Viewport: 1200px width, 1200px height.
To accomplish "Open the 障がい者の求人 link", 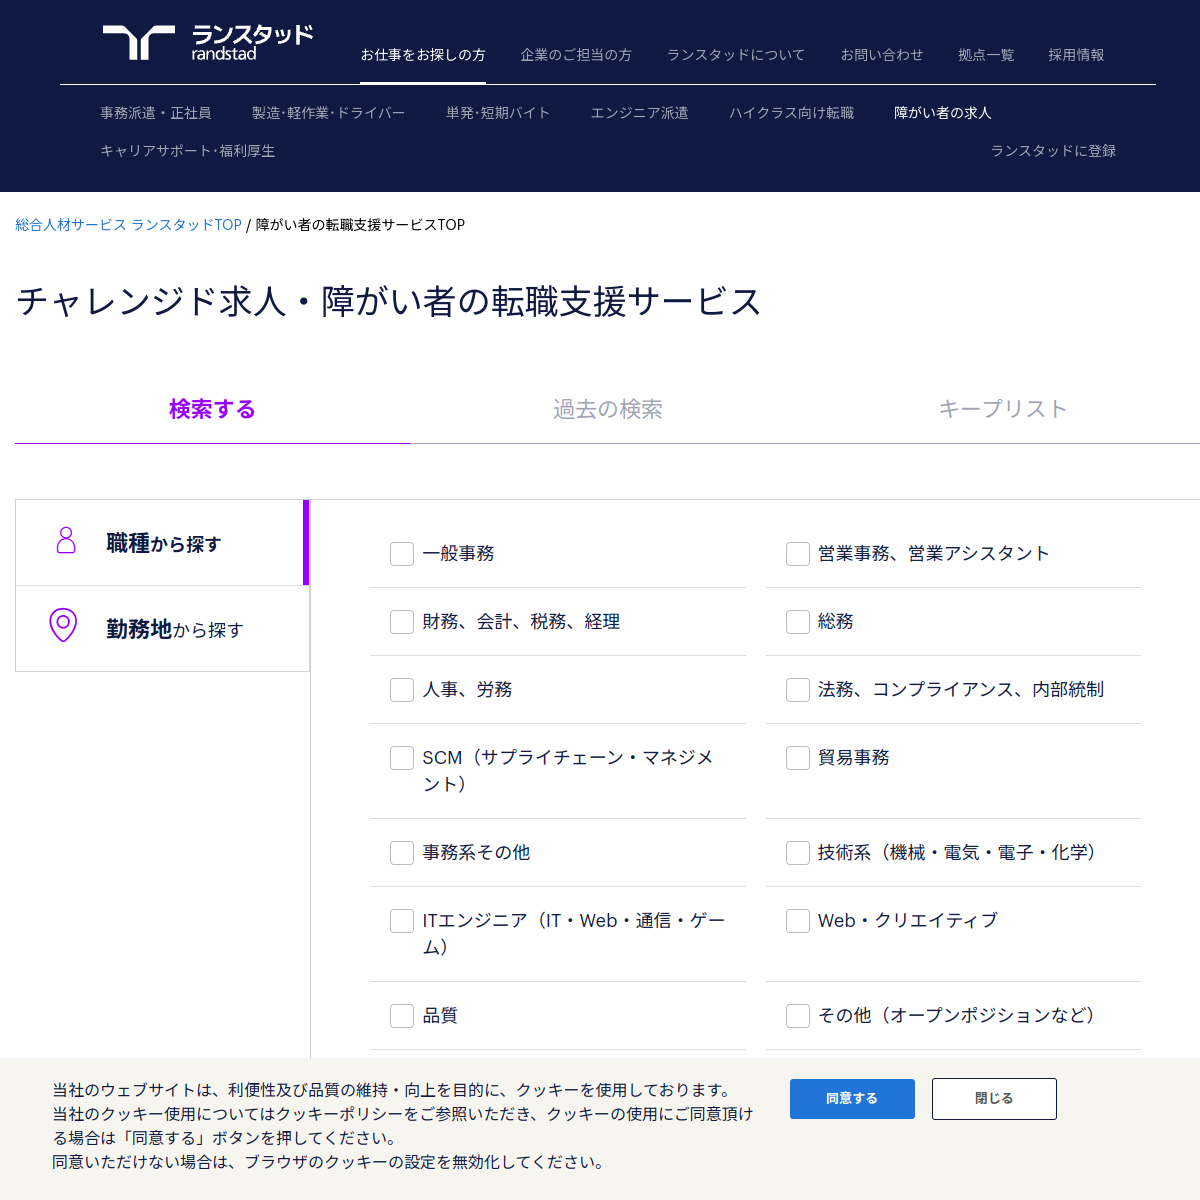I will click(x=943, y=113).
